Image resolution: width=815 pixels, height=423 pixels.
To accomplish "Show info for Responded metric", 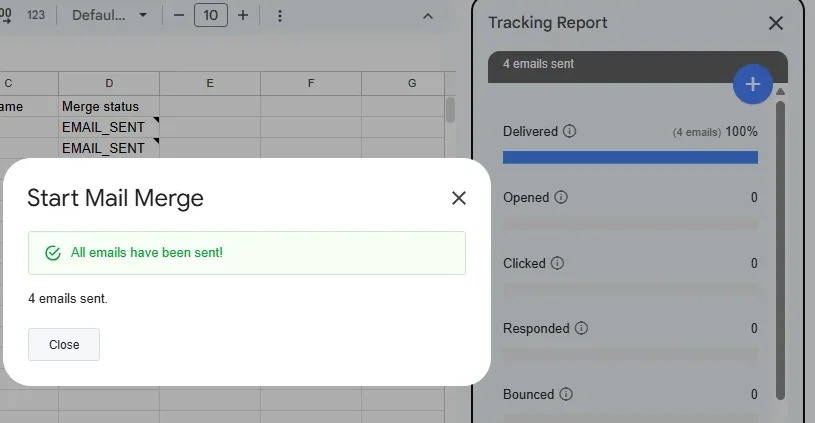I will point(581,328).
